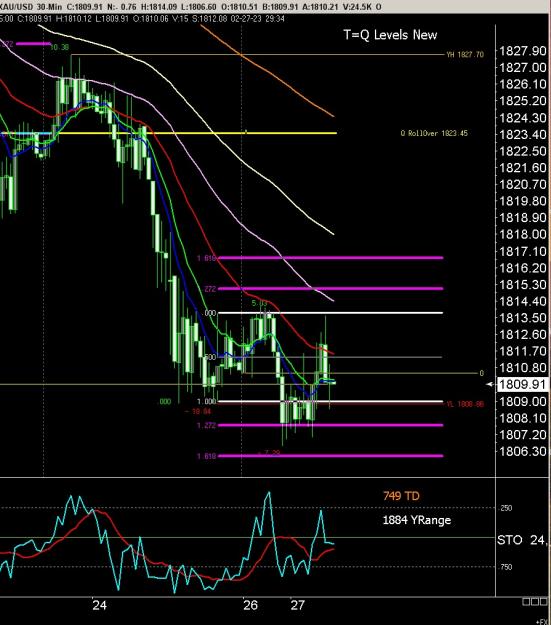Select the 24 date marker on time axis
This screenshot has width=551, height=625.
pos(99,605)
